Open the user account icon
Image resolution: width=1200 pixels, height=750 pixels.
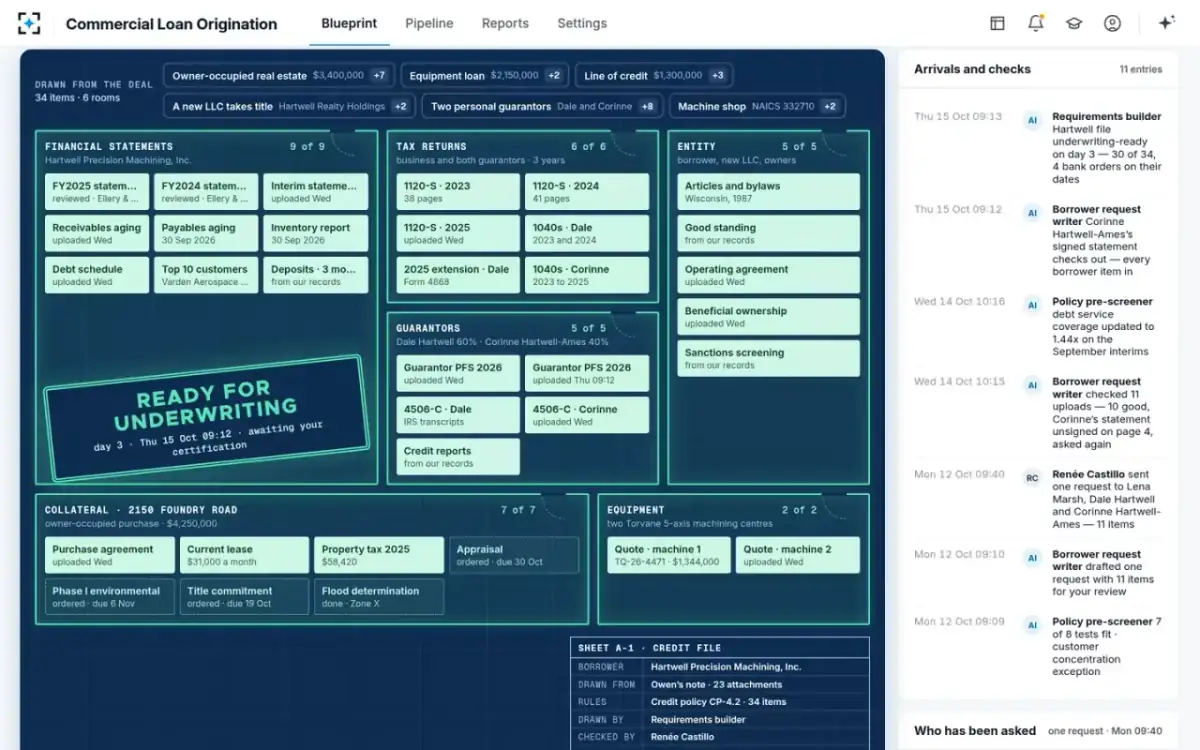click(x=1112, y=23)
